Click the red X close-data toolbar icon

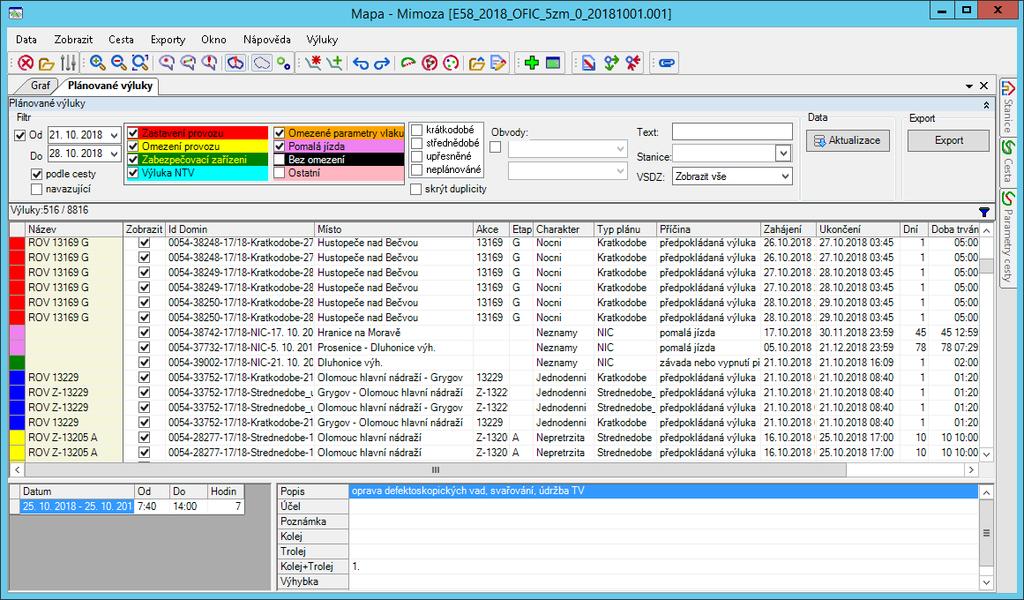[25, 63]
